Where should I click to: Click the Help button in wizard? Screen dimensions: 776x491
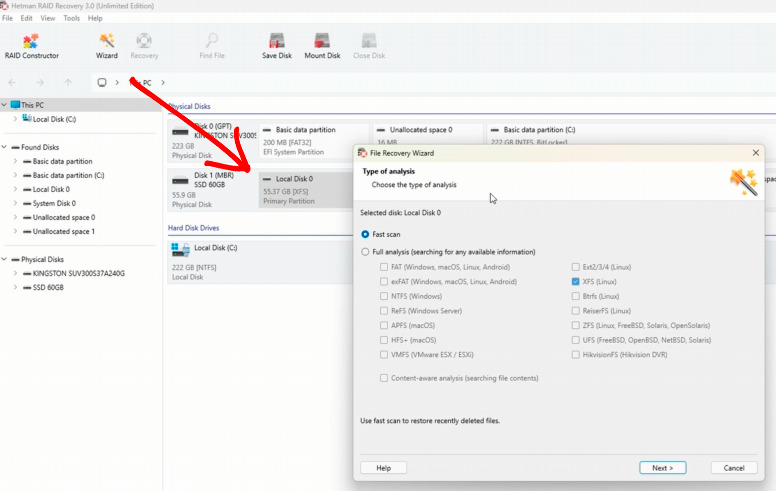384,468
